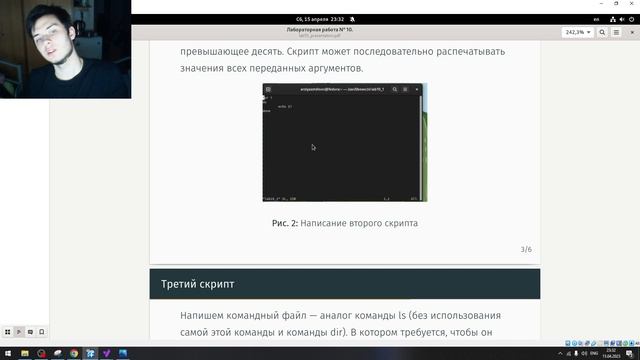This screenshot has height=360, width=640.
Task: Click caption 'Рис. 2: Написание второго скрипта'
Action: click(x=345, y=223)
